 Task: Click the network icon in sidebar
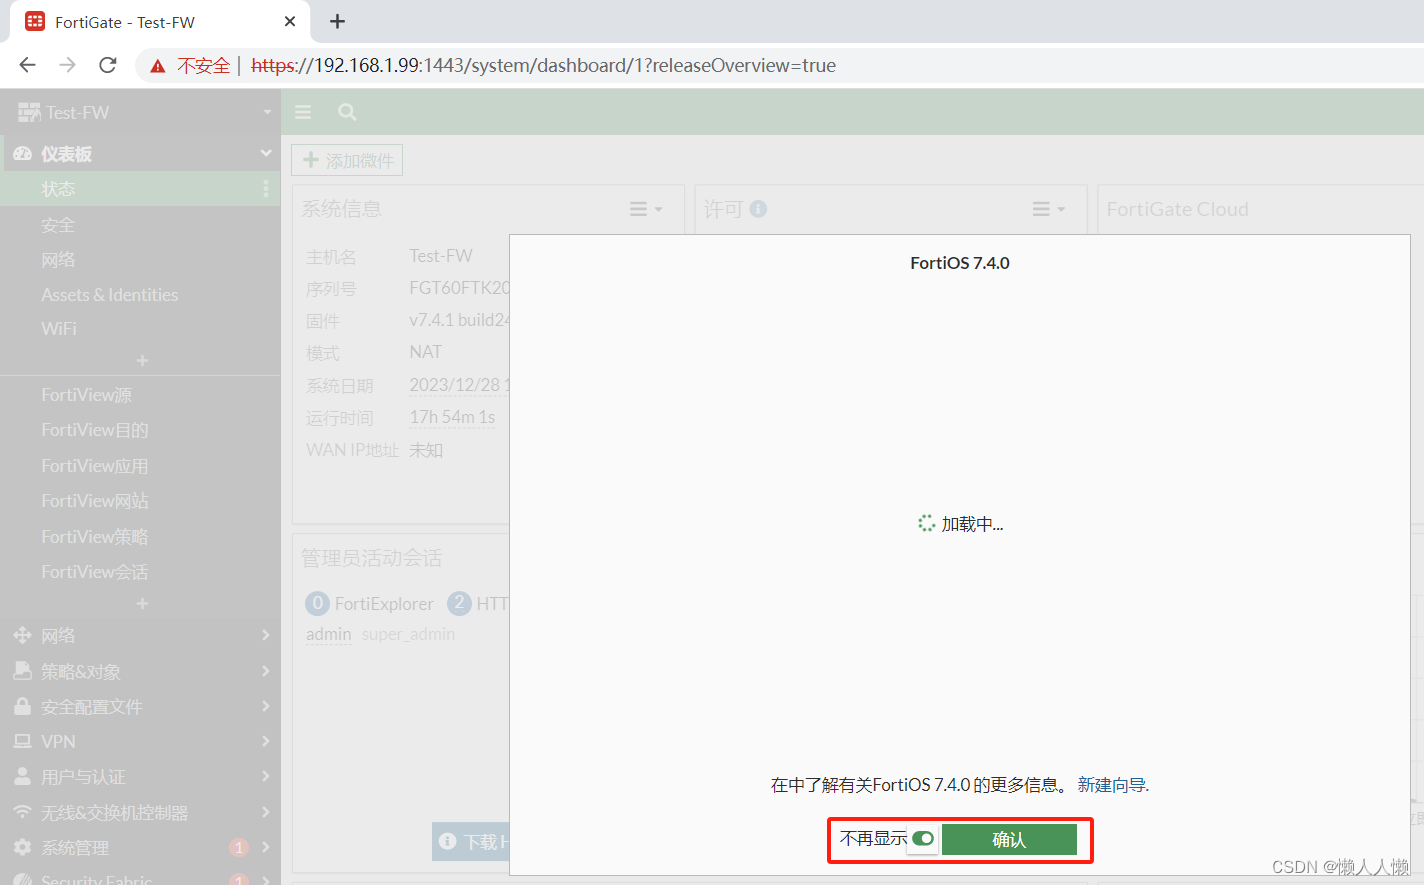22,635
